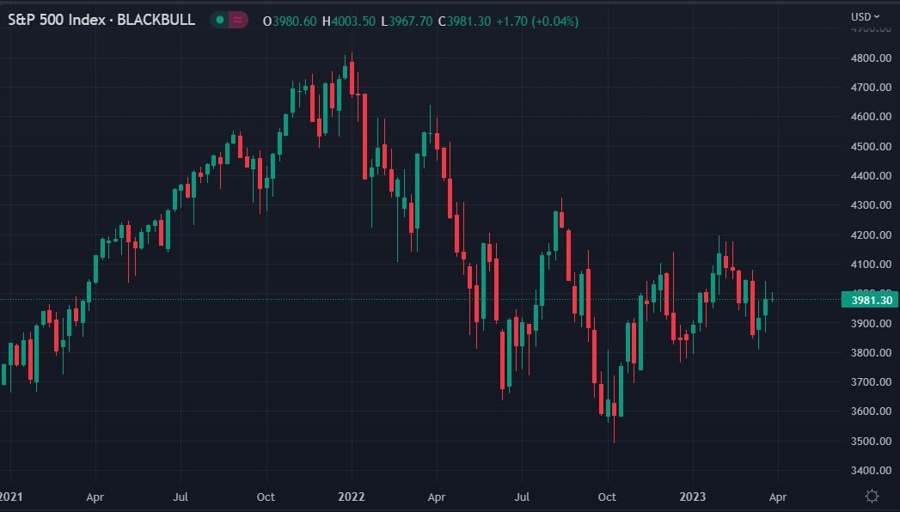Click the 4300.00 price axis label
900x512 pixels.
pyautogui.click(x=871, y=205)
